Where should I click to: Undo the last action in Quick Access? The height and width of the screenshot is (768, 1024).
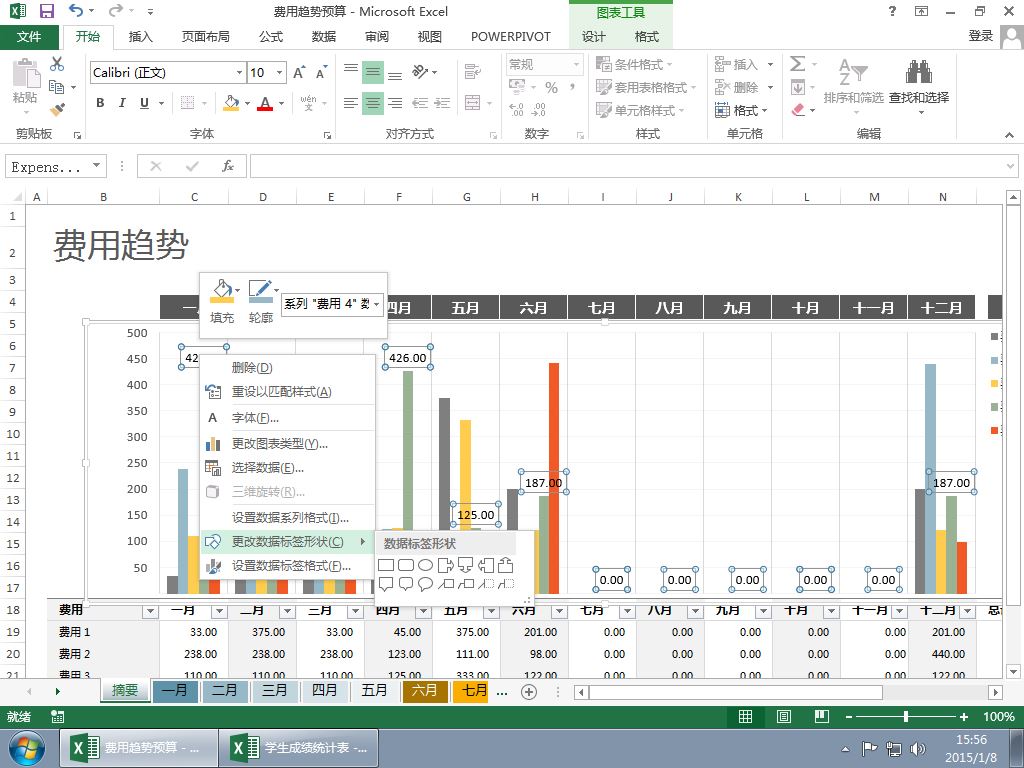[x=76, y=10]
